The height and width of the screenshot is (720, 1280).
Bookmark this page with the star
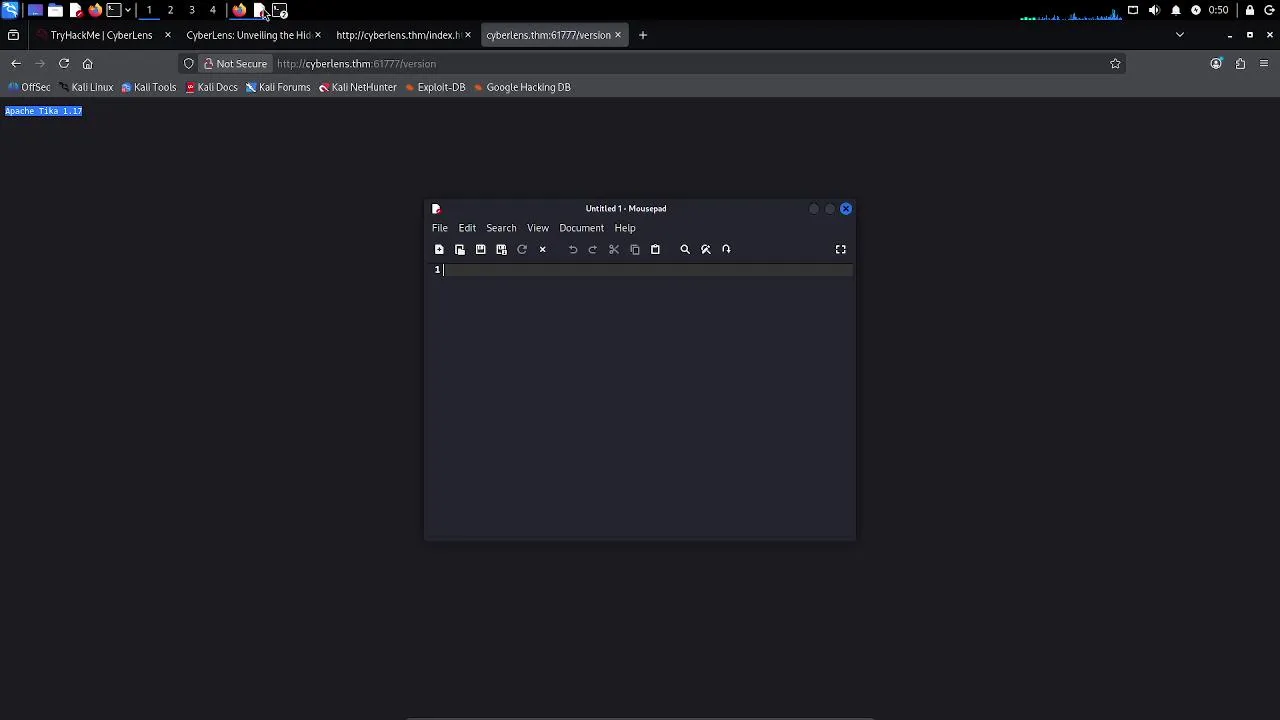[x=1115, y=64]
